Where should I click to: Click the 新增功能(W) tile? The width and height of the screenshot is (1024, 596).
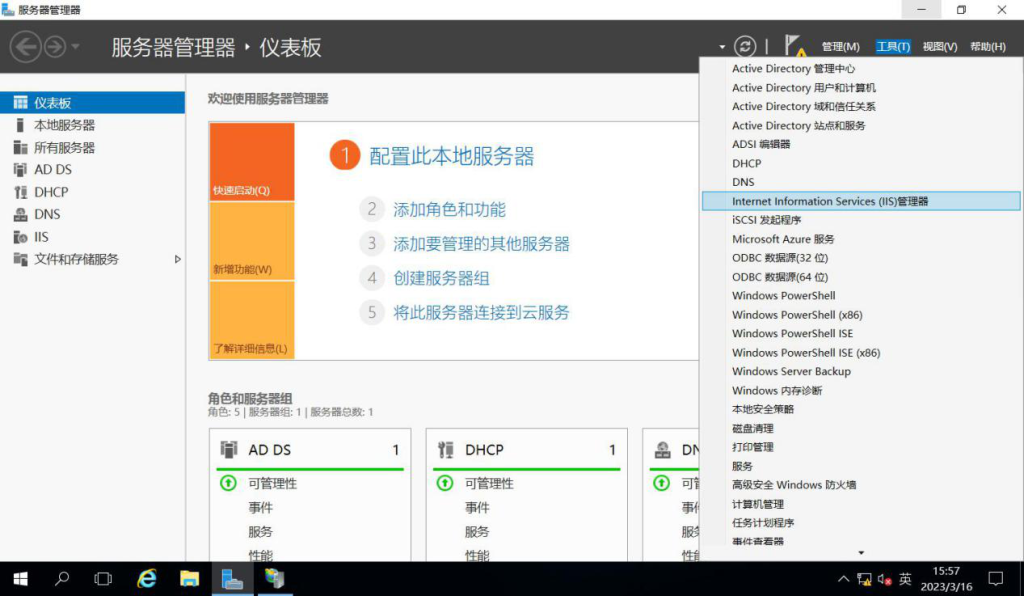(x=252, y=242)
